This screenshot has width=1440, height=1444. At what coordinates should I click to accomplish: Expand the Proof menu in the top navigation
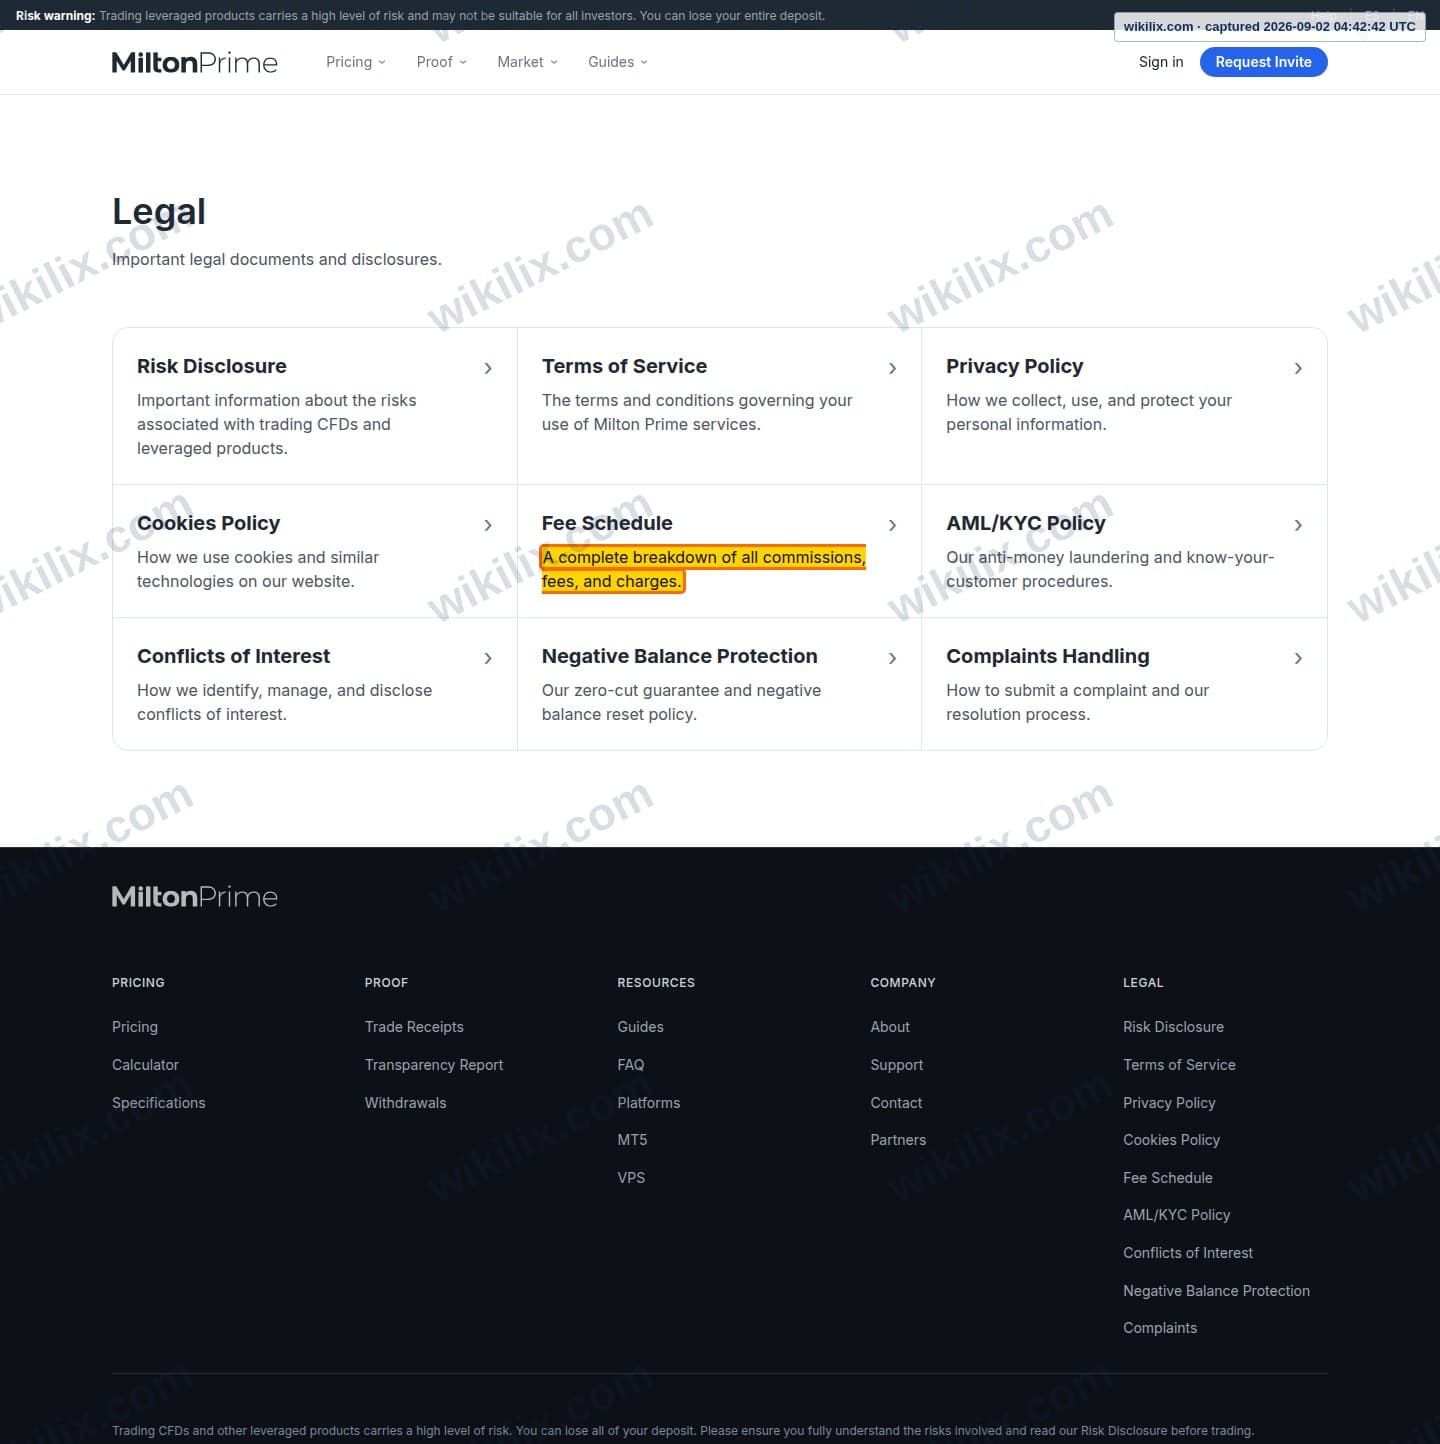click(442, 62)
